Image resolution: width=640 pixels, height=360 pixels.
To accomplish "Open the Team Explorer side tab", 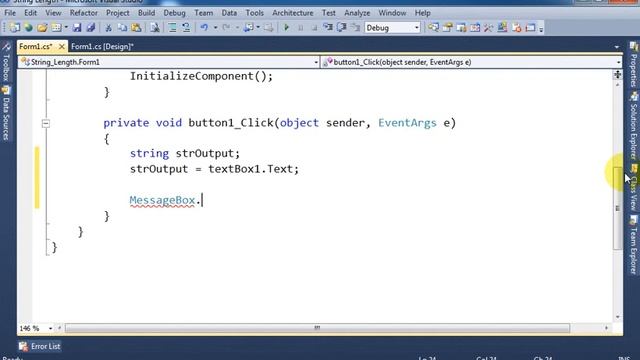I will click(x=633, y=244).
